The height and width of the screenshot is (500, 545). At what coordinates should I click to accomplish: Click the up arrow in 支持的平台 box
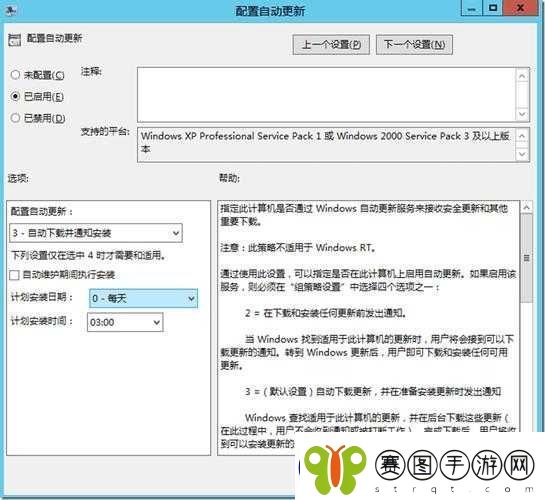click(522, 136)
